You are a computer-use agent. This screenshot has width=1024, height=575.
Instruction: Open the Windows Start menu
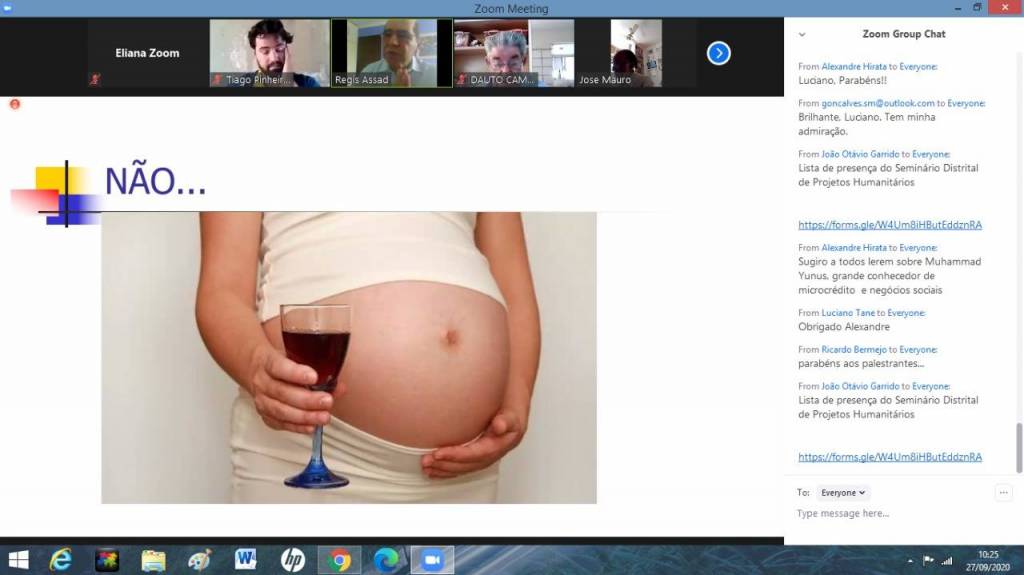(18, 560)
